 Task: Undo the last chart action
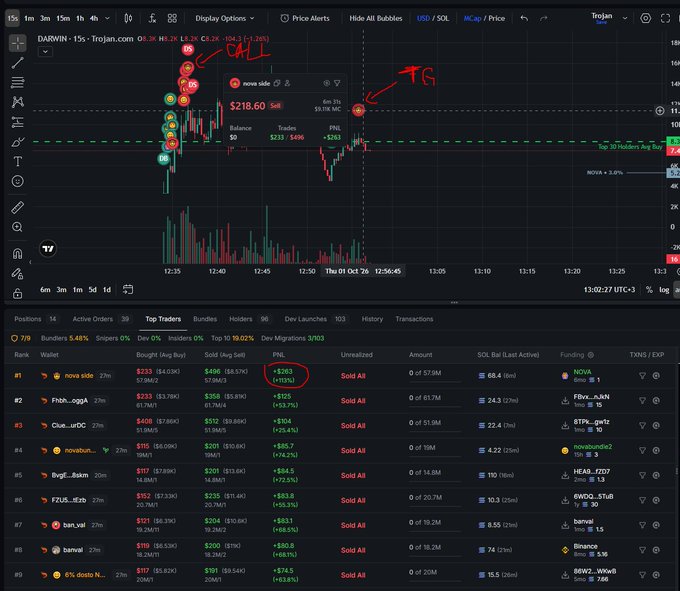point(524,18)
